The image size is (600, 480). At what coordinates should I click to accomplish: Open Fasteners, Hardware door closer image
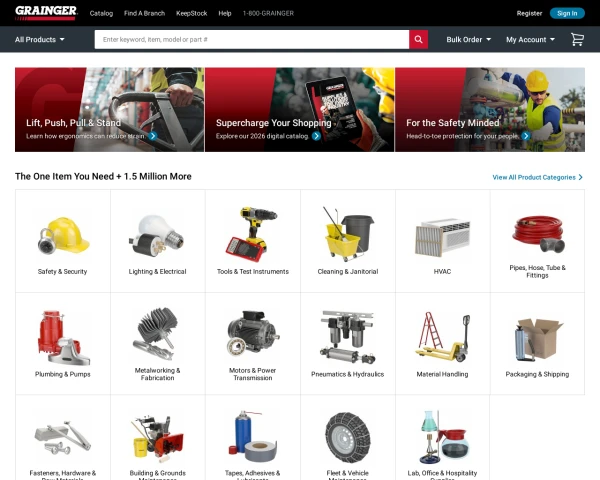coord(63,438)
